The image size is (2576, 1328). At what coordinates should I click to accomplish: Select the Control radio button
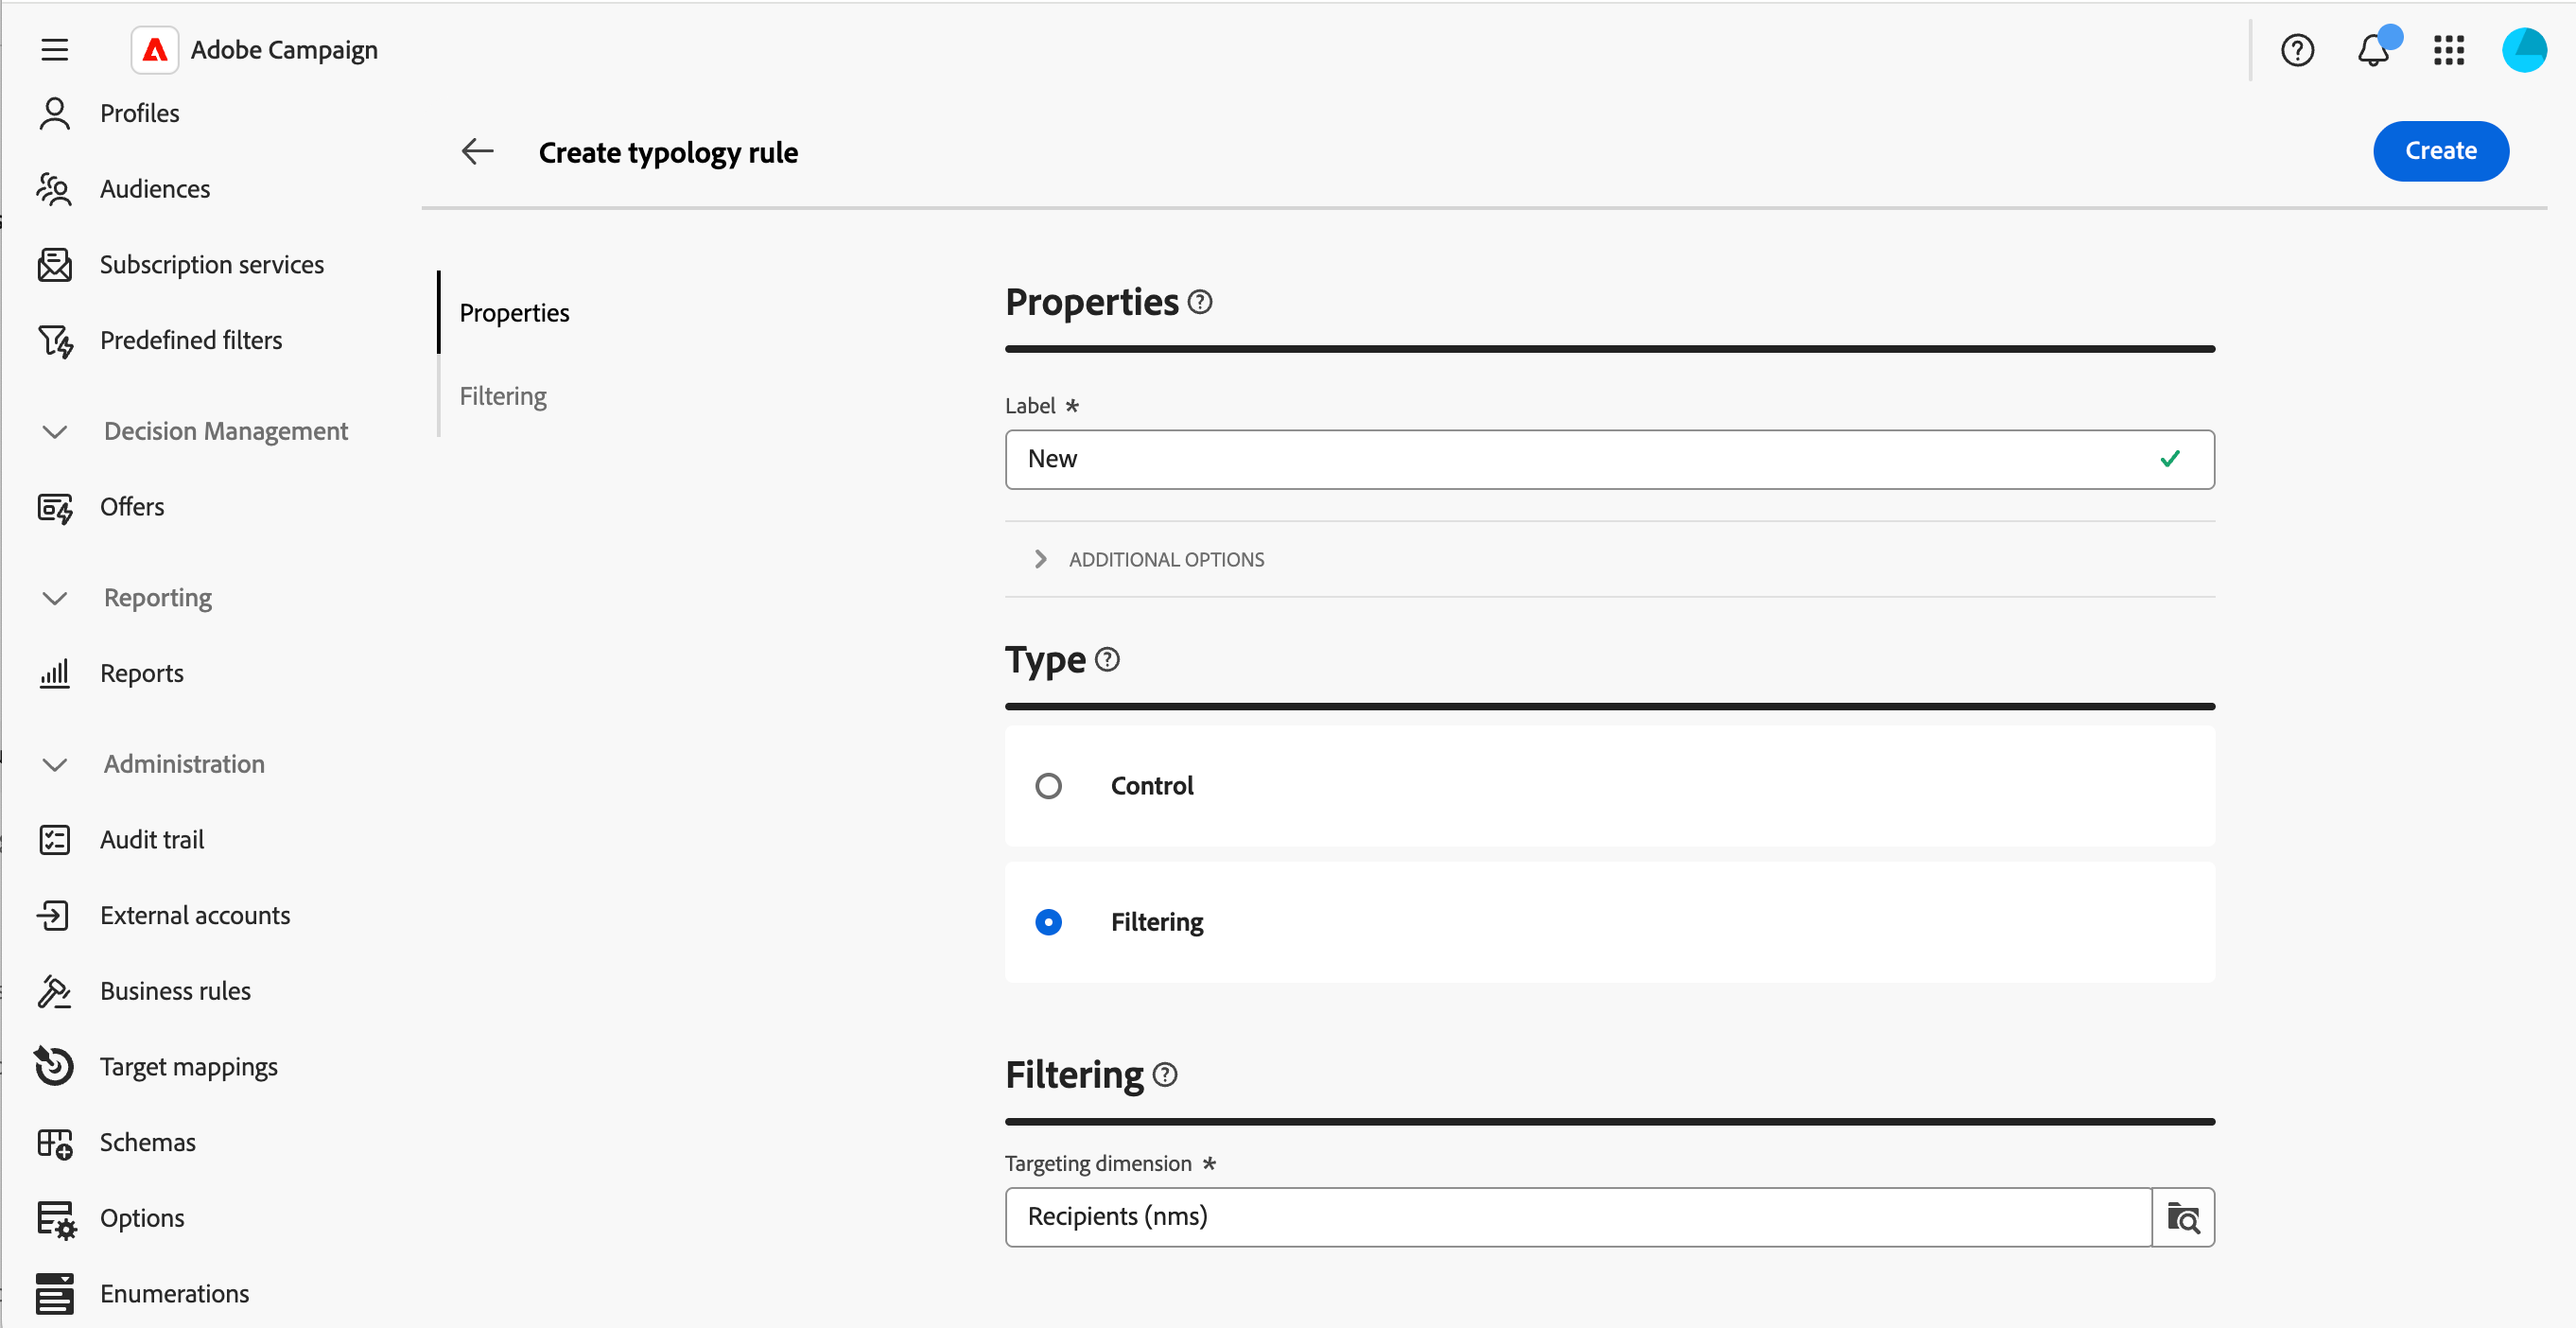tap(1048, 786)
